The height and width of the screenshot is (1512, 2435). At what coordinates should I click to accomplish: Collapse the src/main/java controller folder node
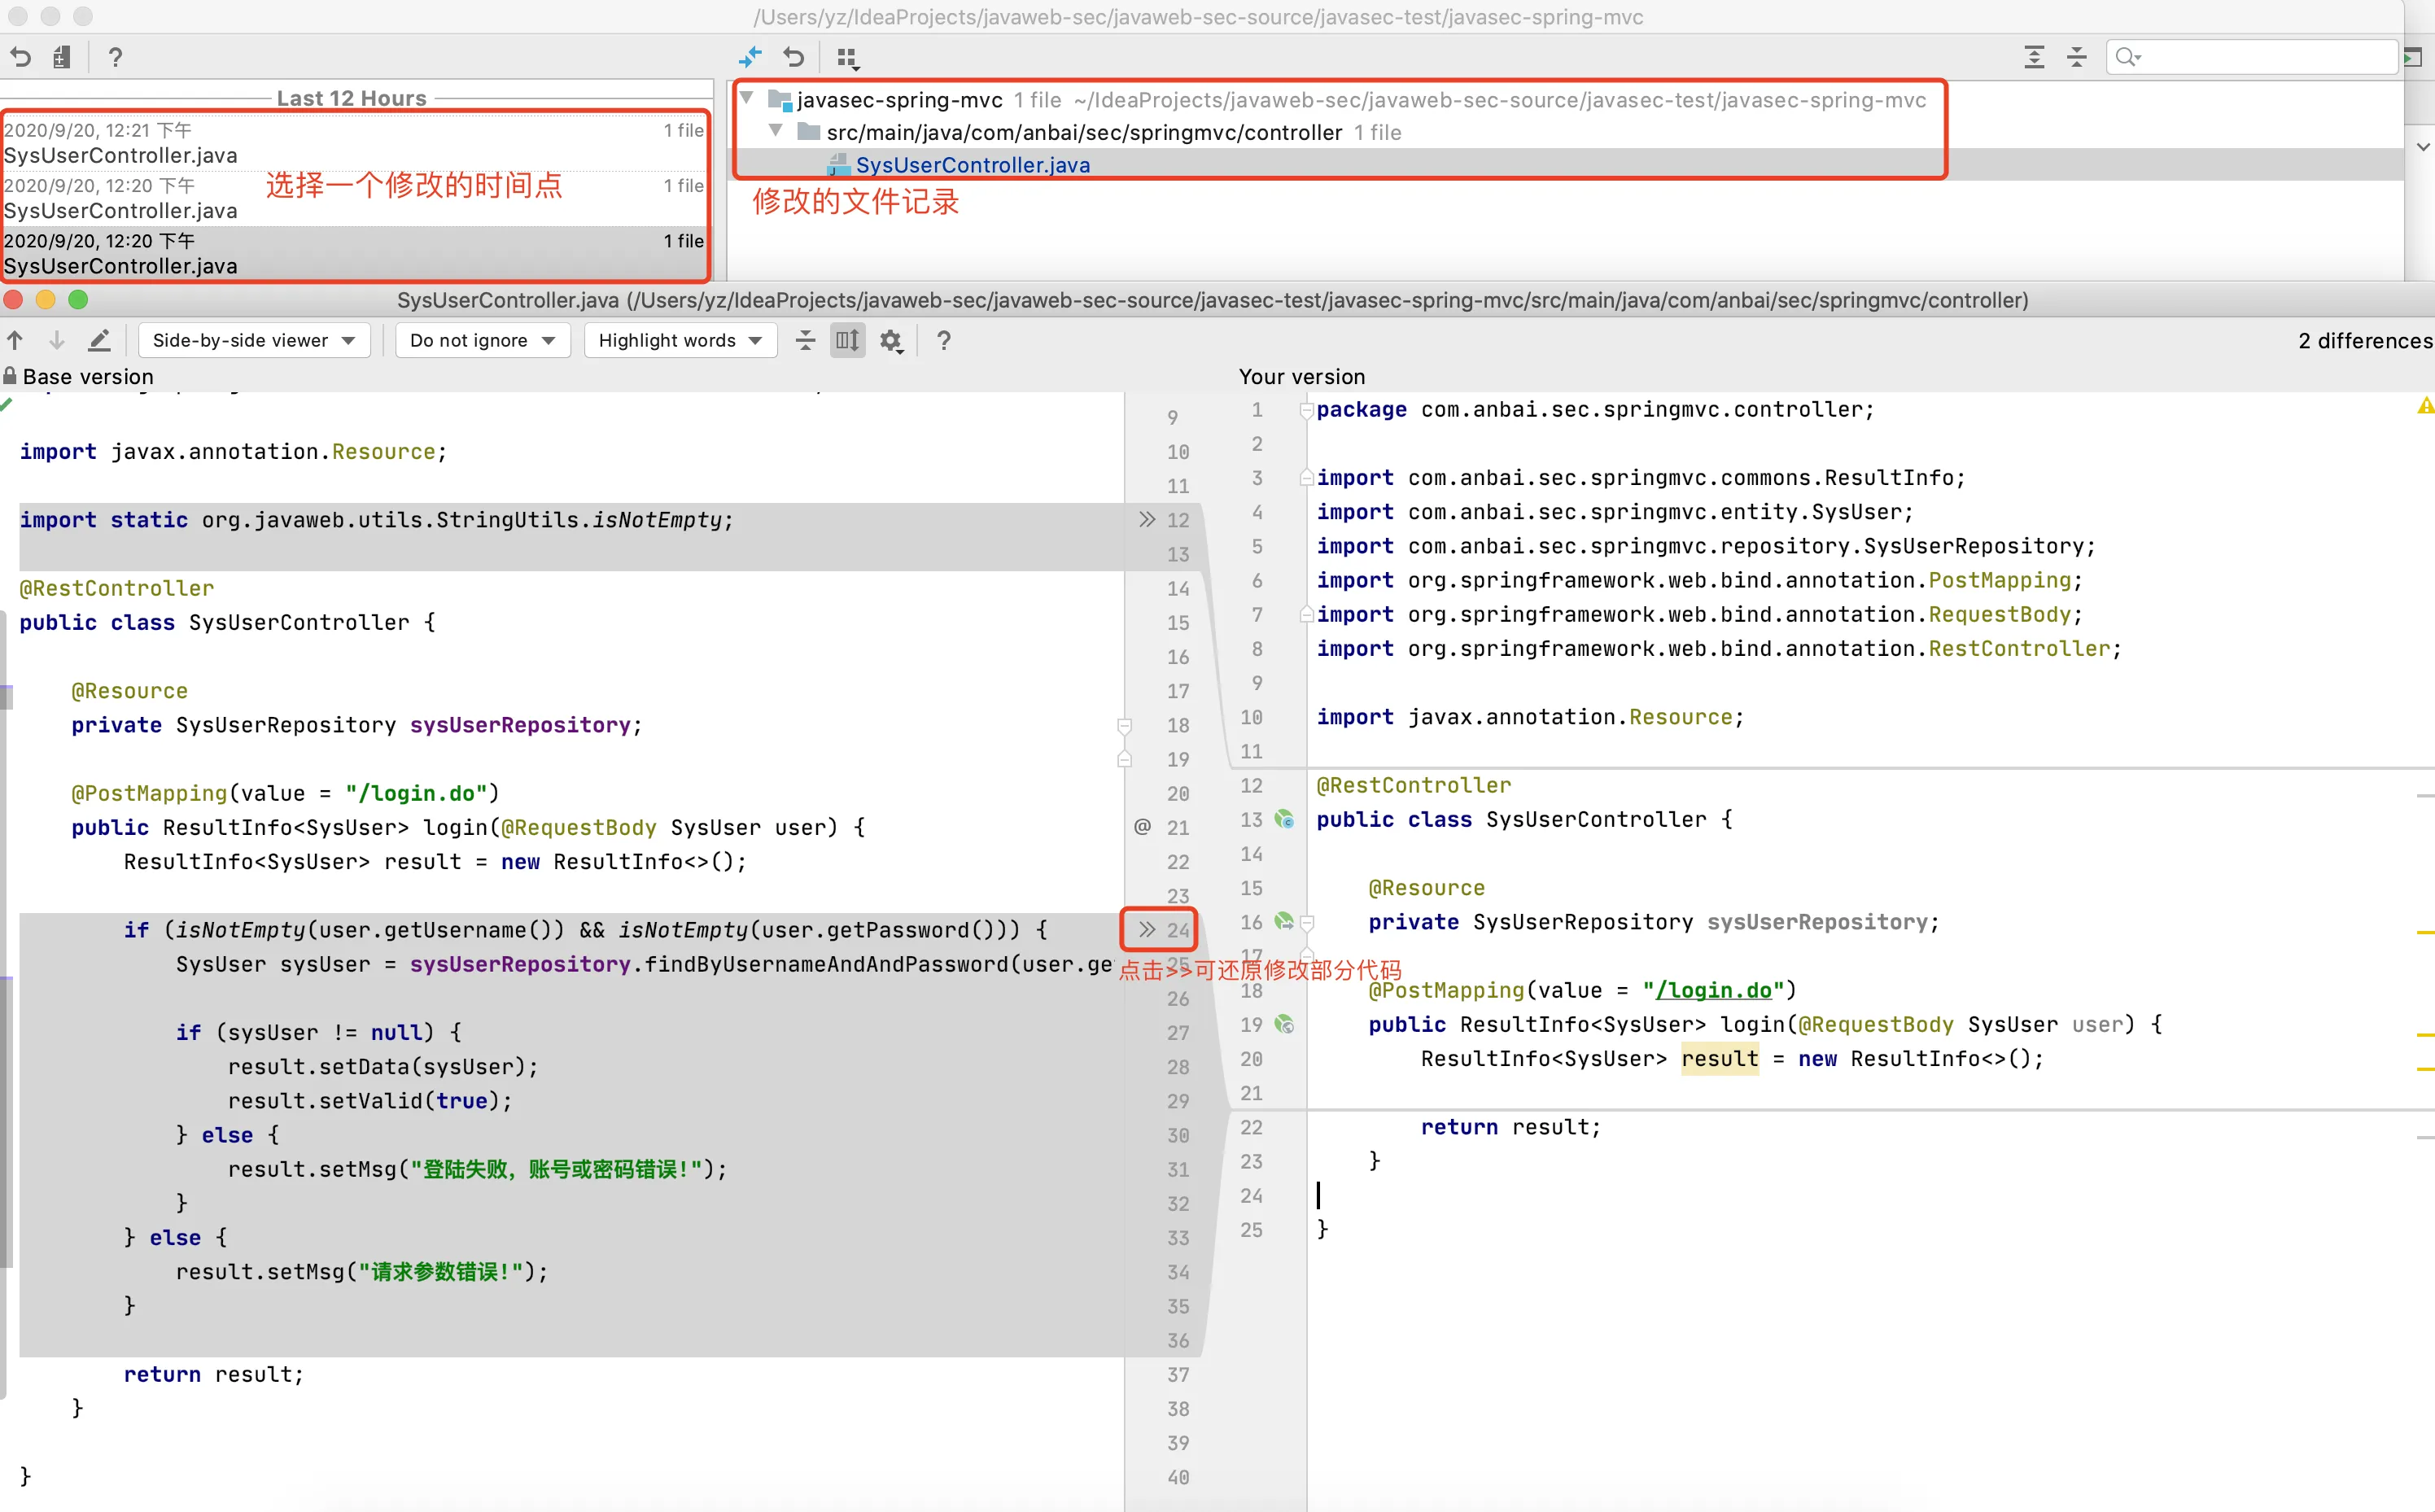(776, 131)
